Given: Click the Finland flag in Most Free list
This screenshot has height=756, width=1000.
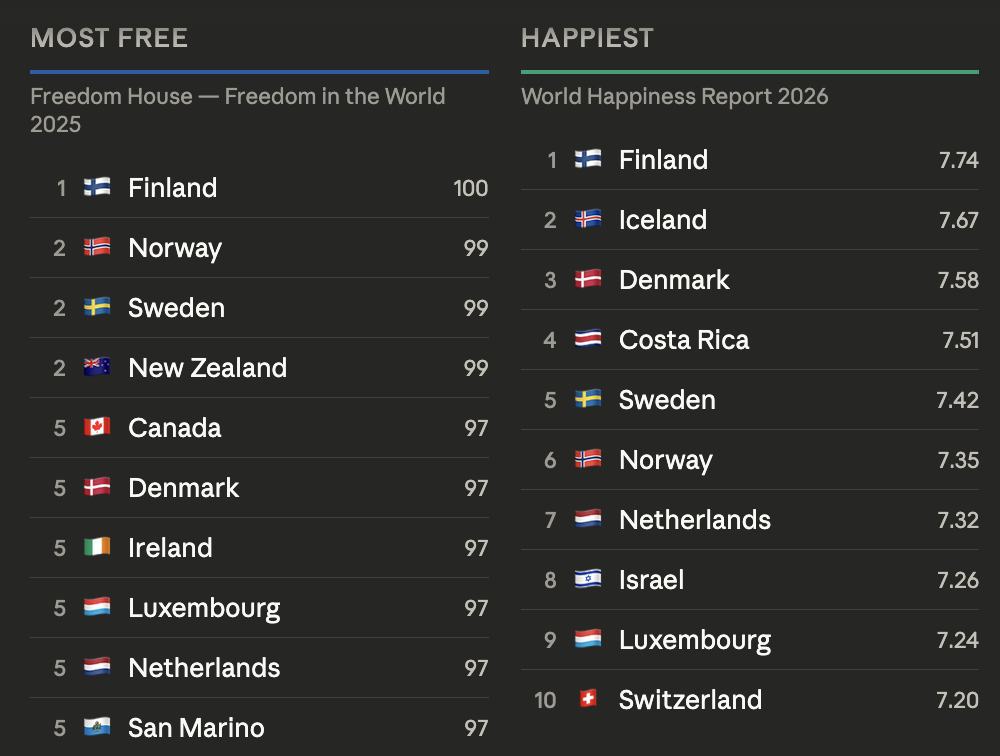Looking at the screenshot, I should click(97, 187).
